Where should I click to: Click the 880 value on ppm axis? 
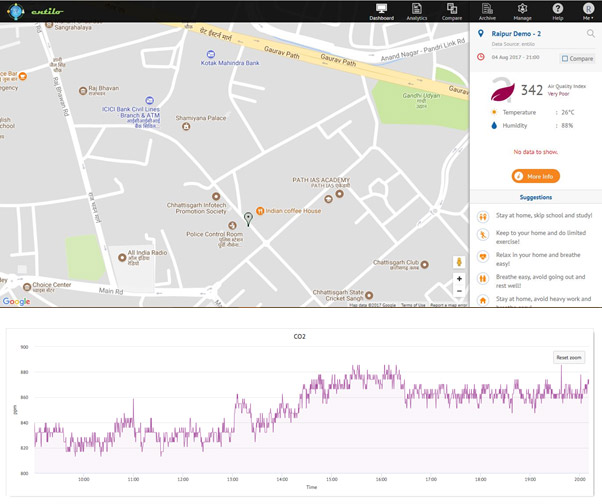tap(24, 372)
